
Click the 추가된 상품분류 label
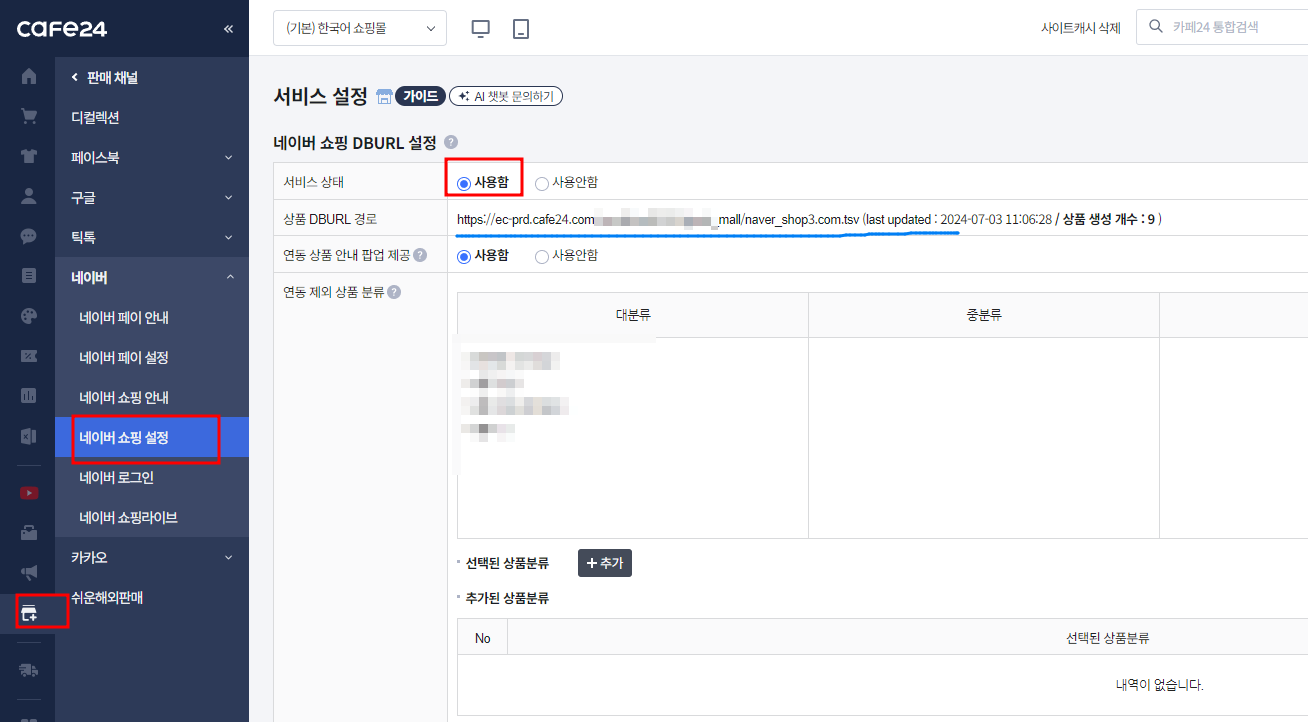coord(507,598)
